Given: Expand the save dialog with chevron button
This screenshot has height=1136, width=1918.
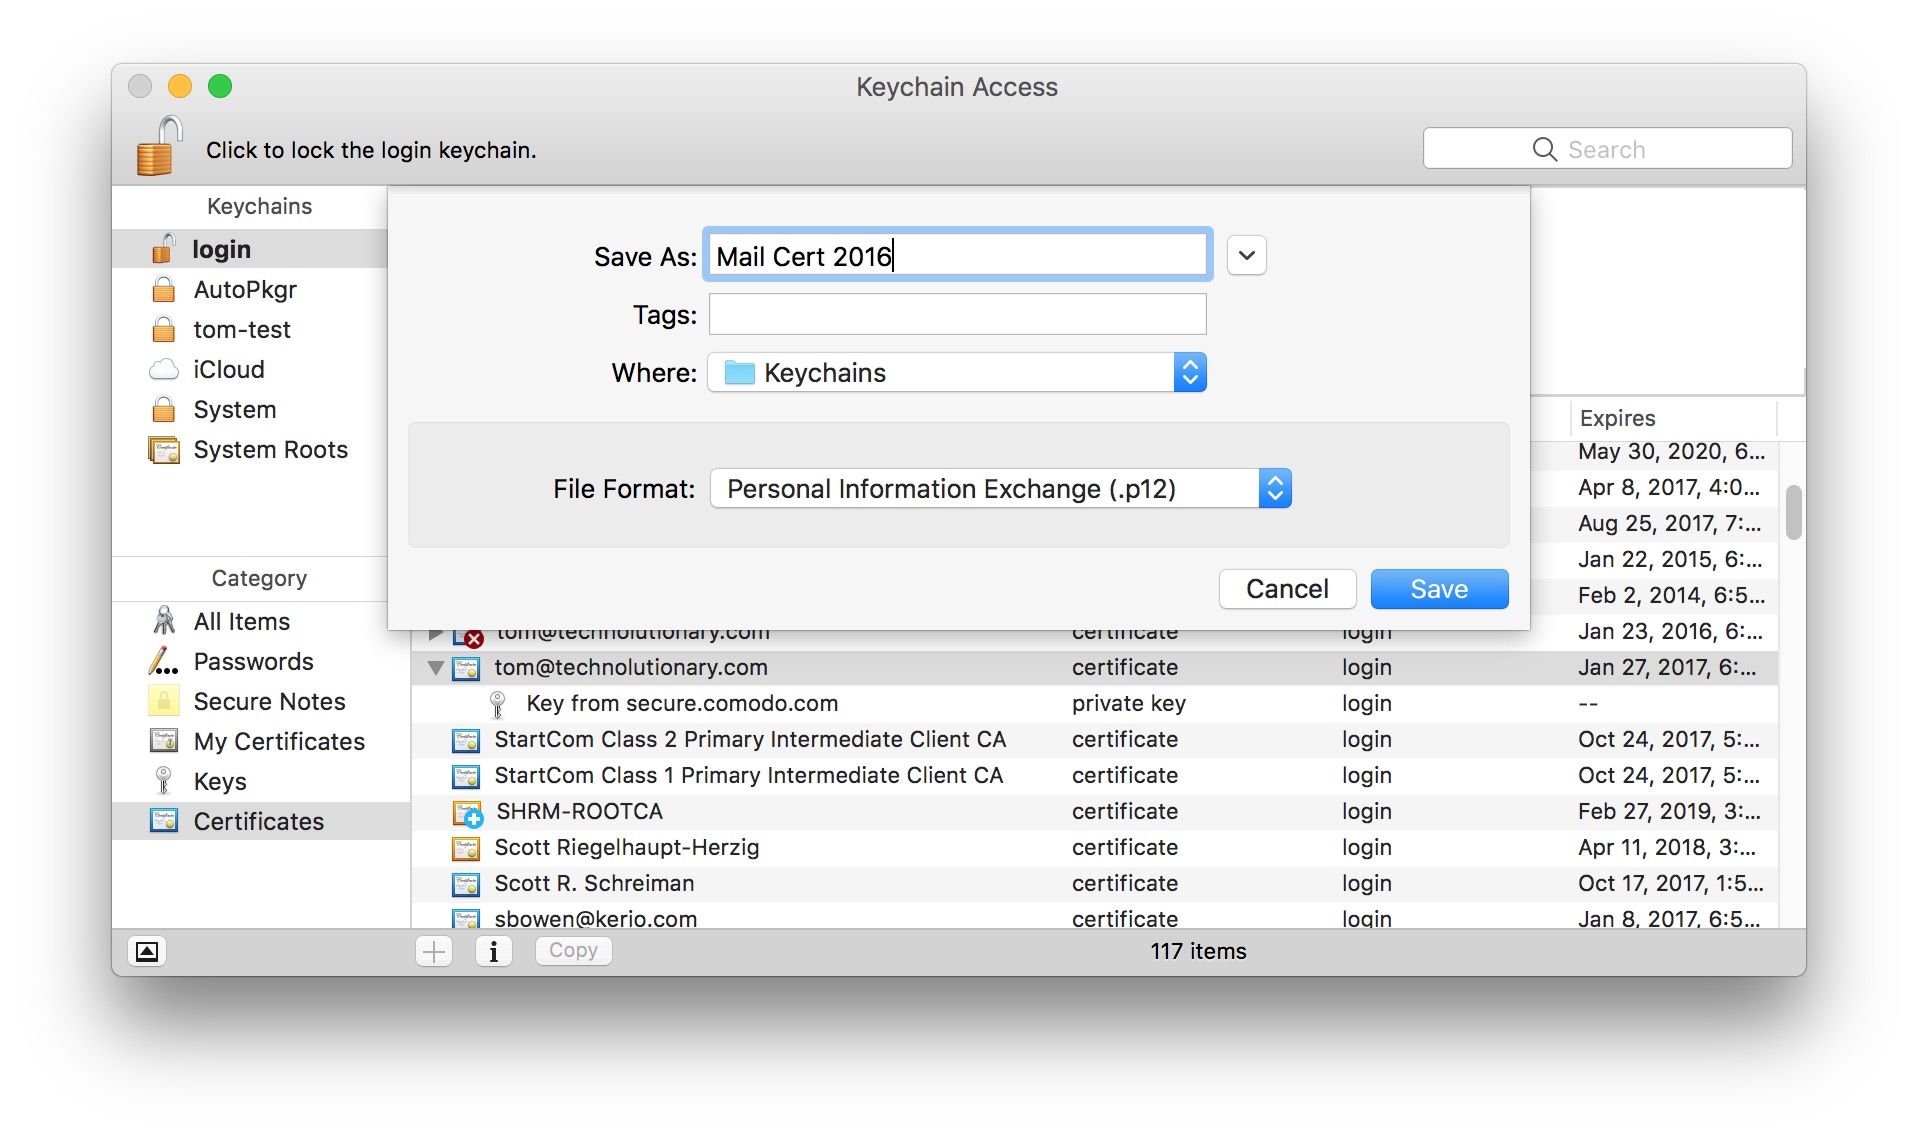Looking at the screenshot, I should pyautogui.click(x=1246, y=256).
